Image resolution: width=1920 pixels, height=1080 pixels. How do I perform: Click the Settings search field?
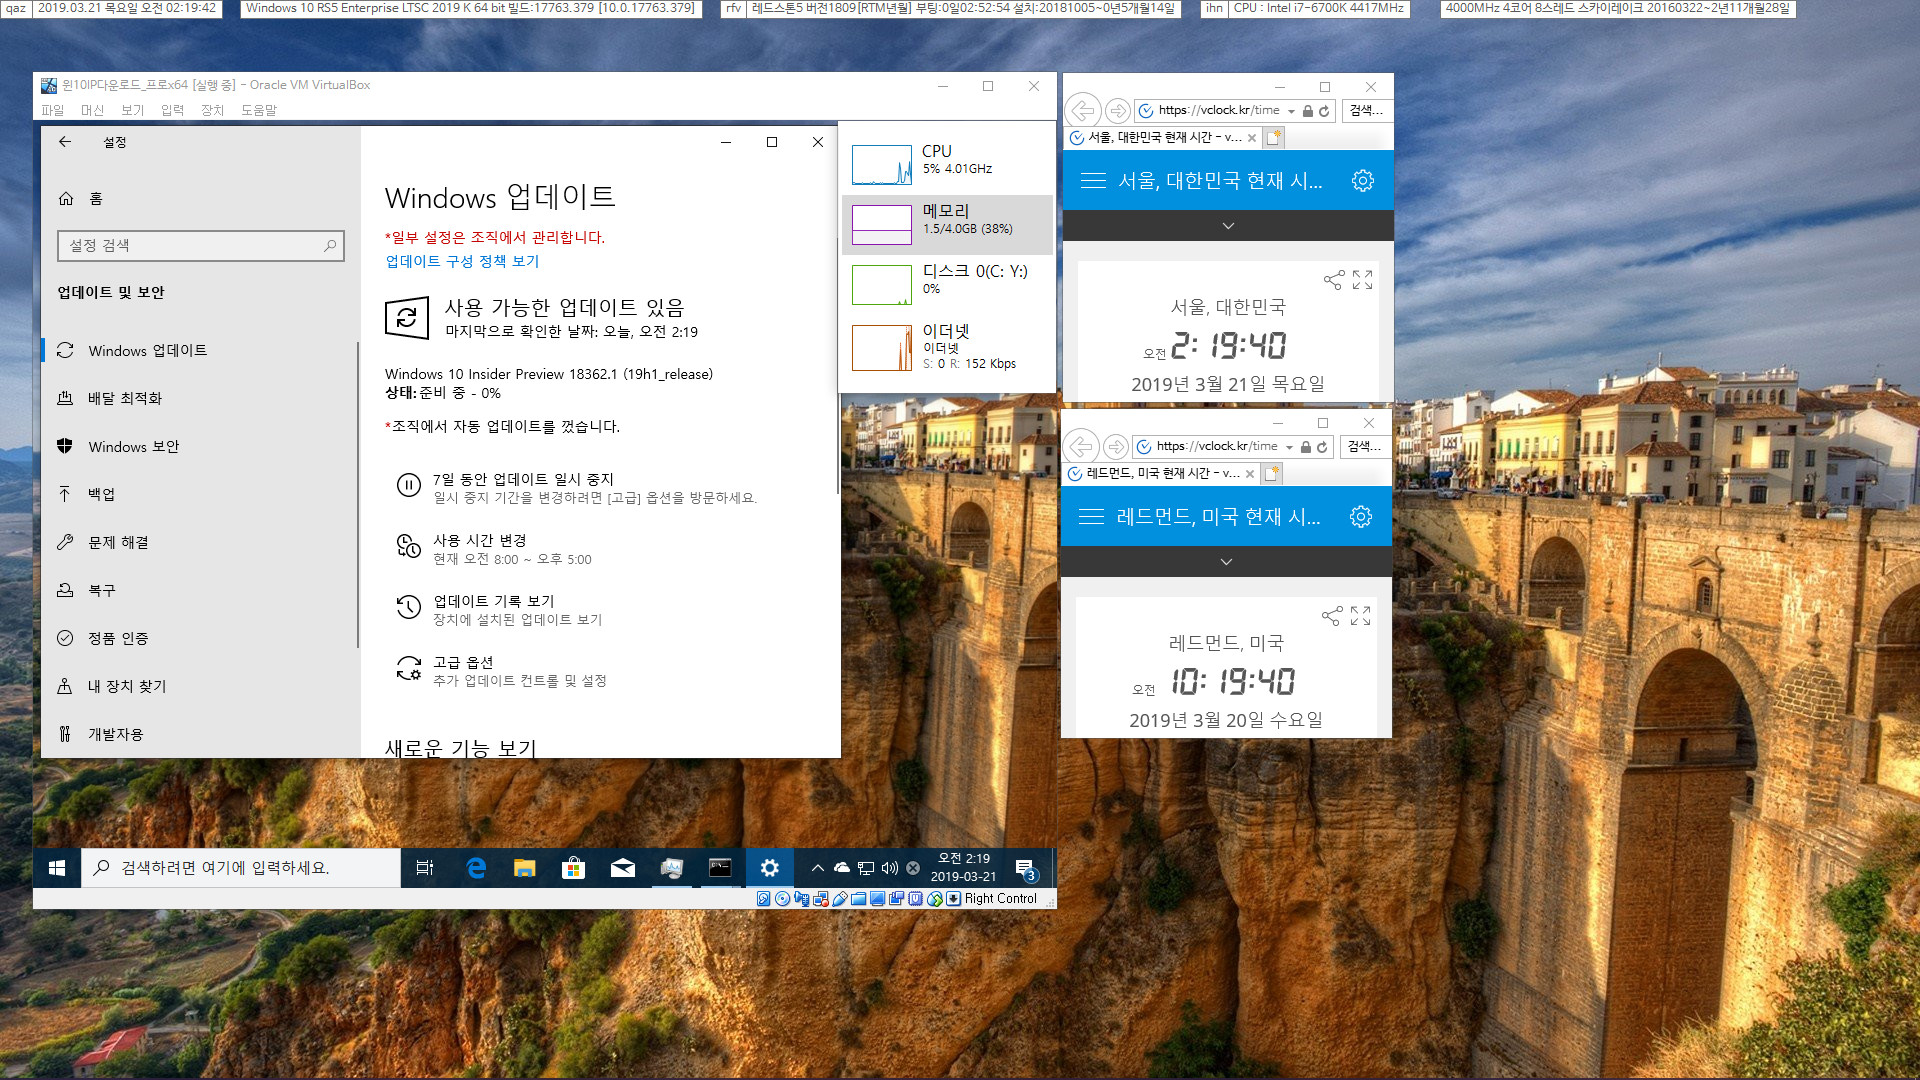point(200,245)
